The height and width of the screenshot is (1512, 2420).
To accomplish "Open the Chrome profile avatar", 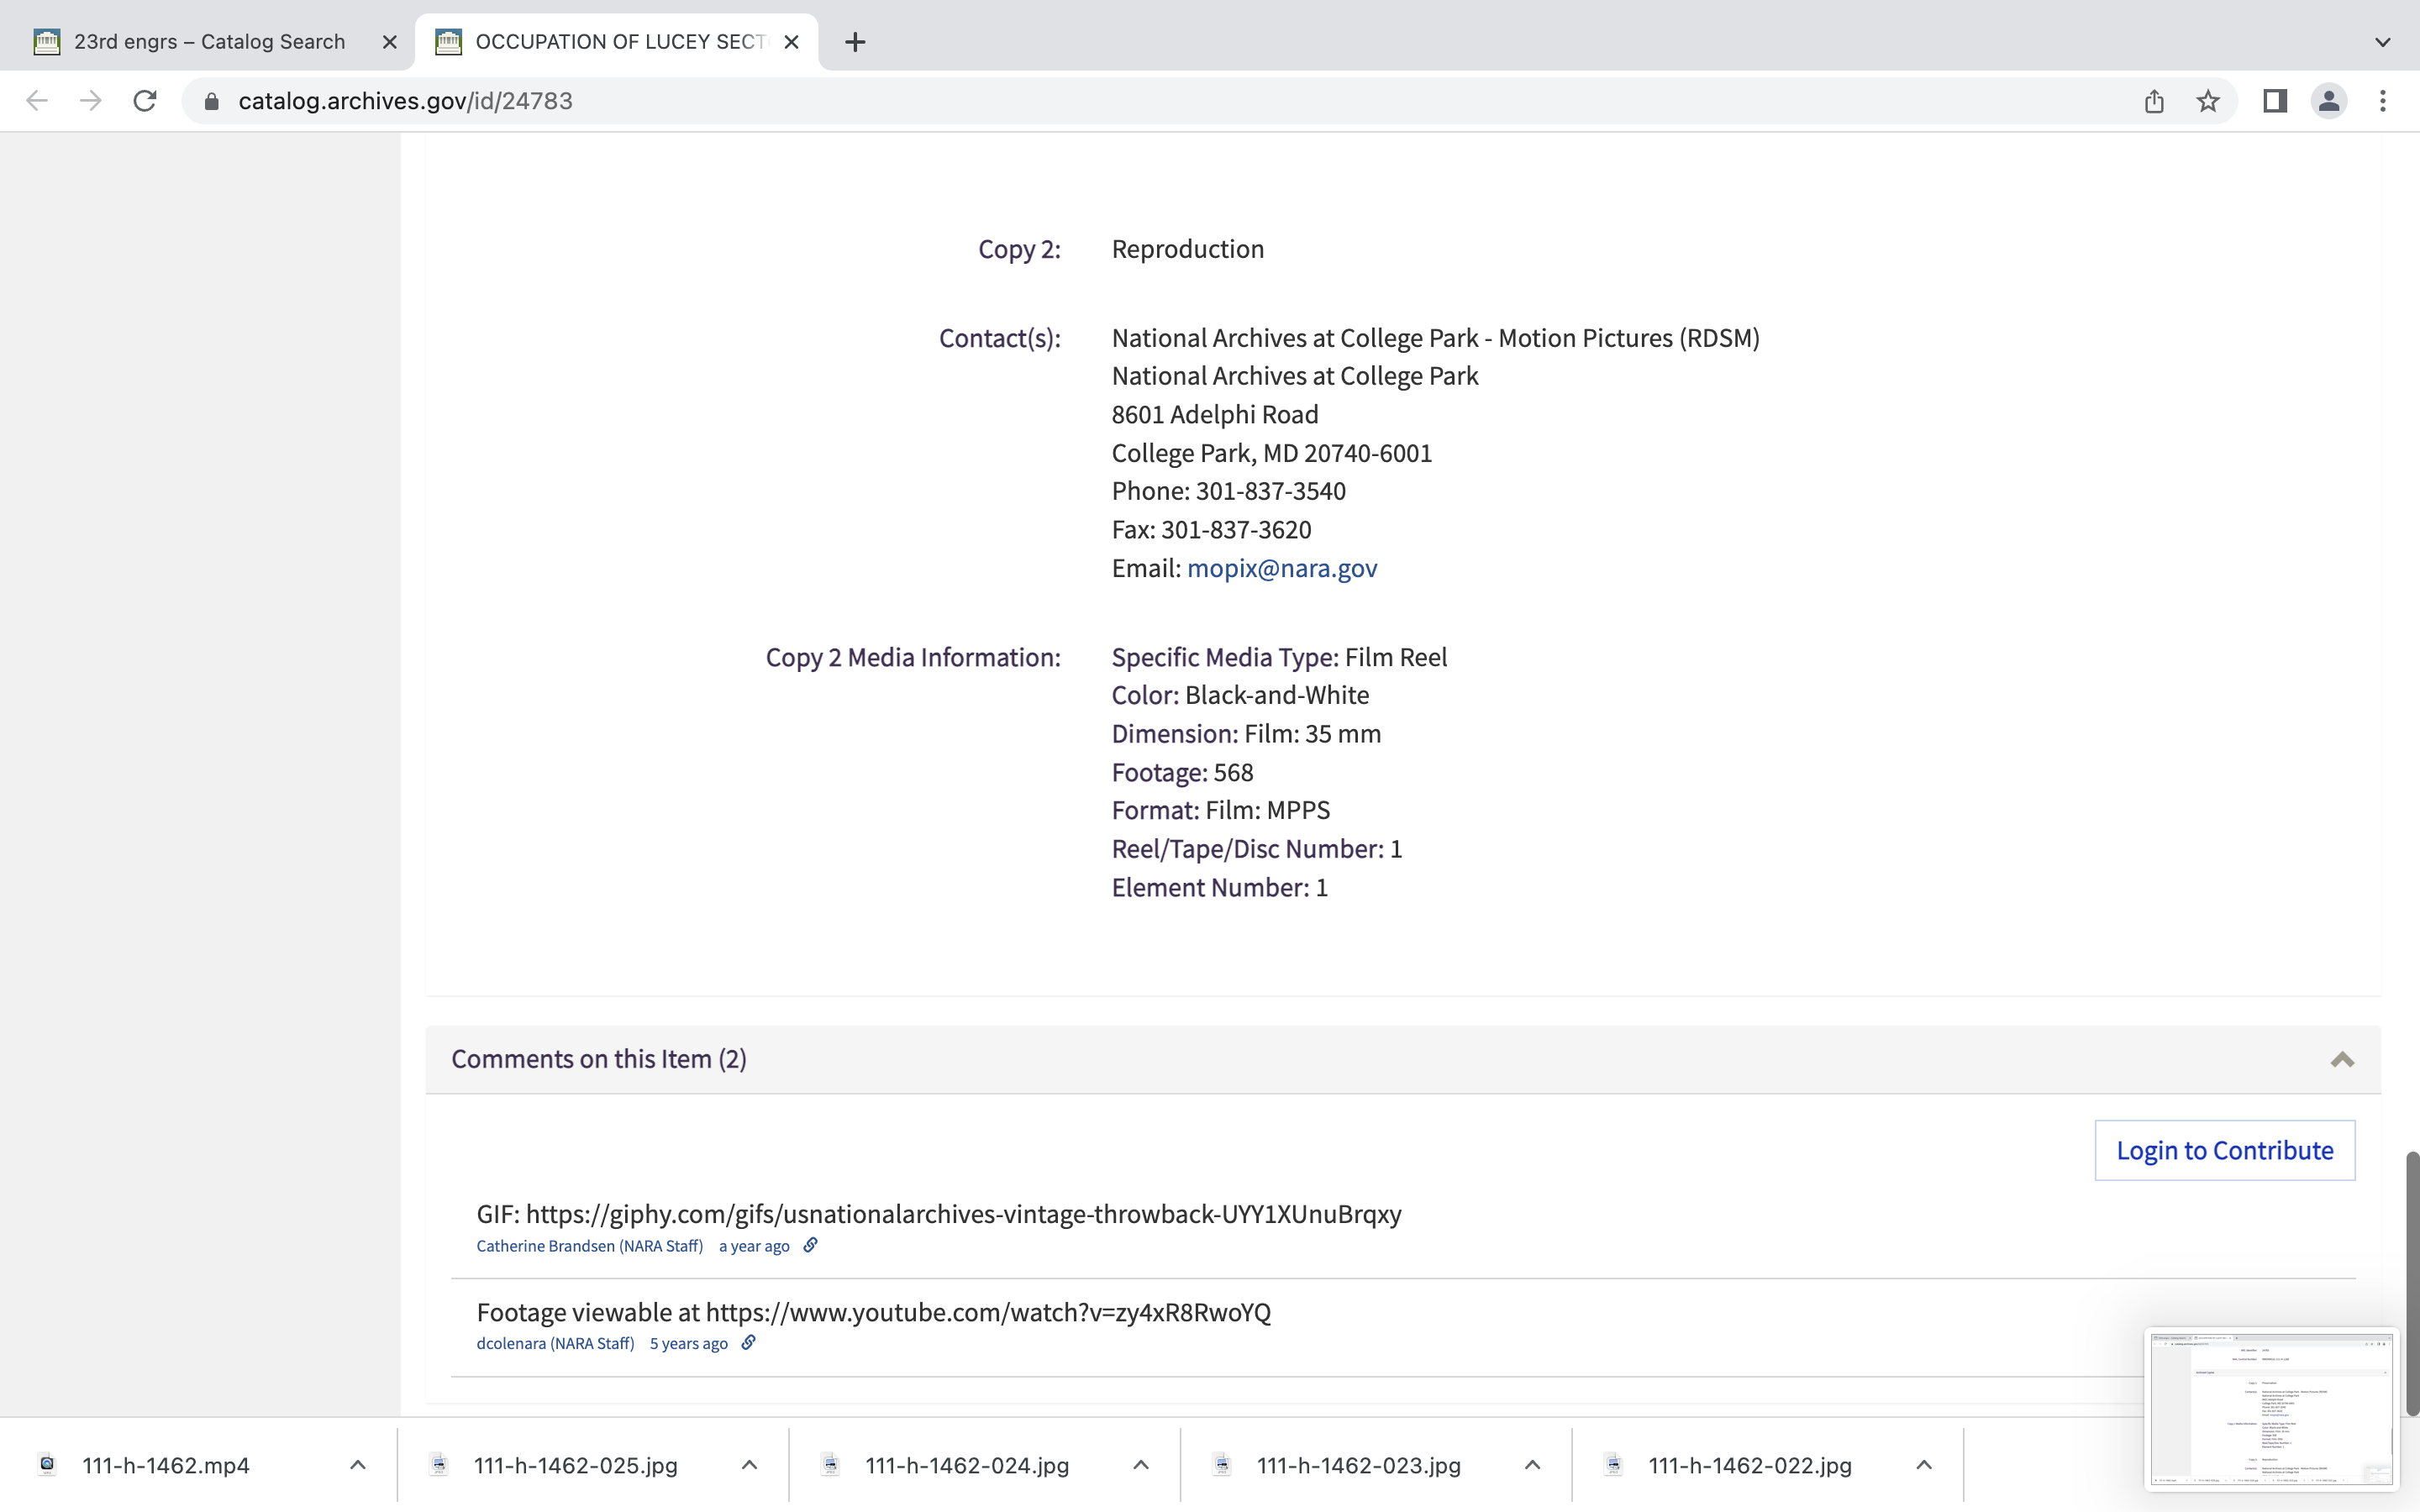I will point(2329,101).
